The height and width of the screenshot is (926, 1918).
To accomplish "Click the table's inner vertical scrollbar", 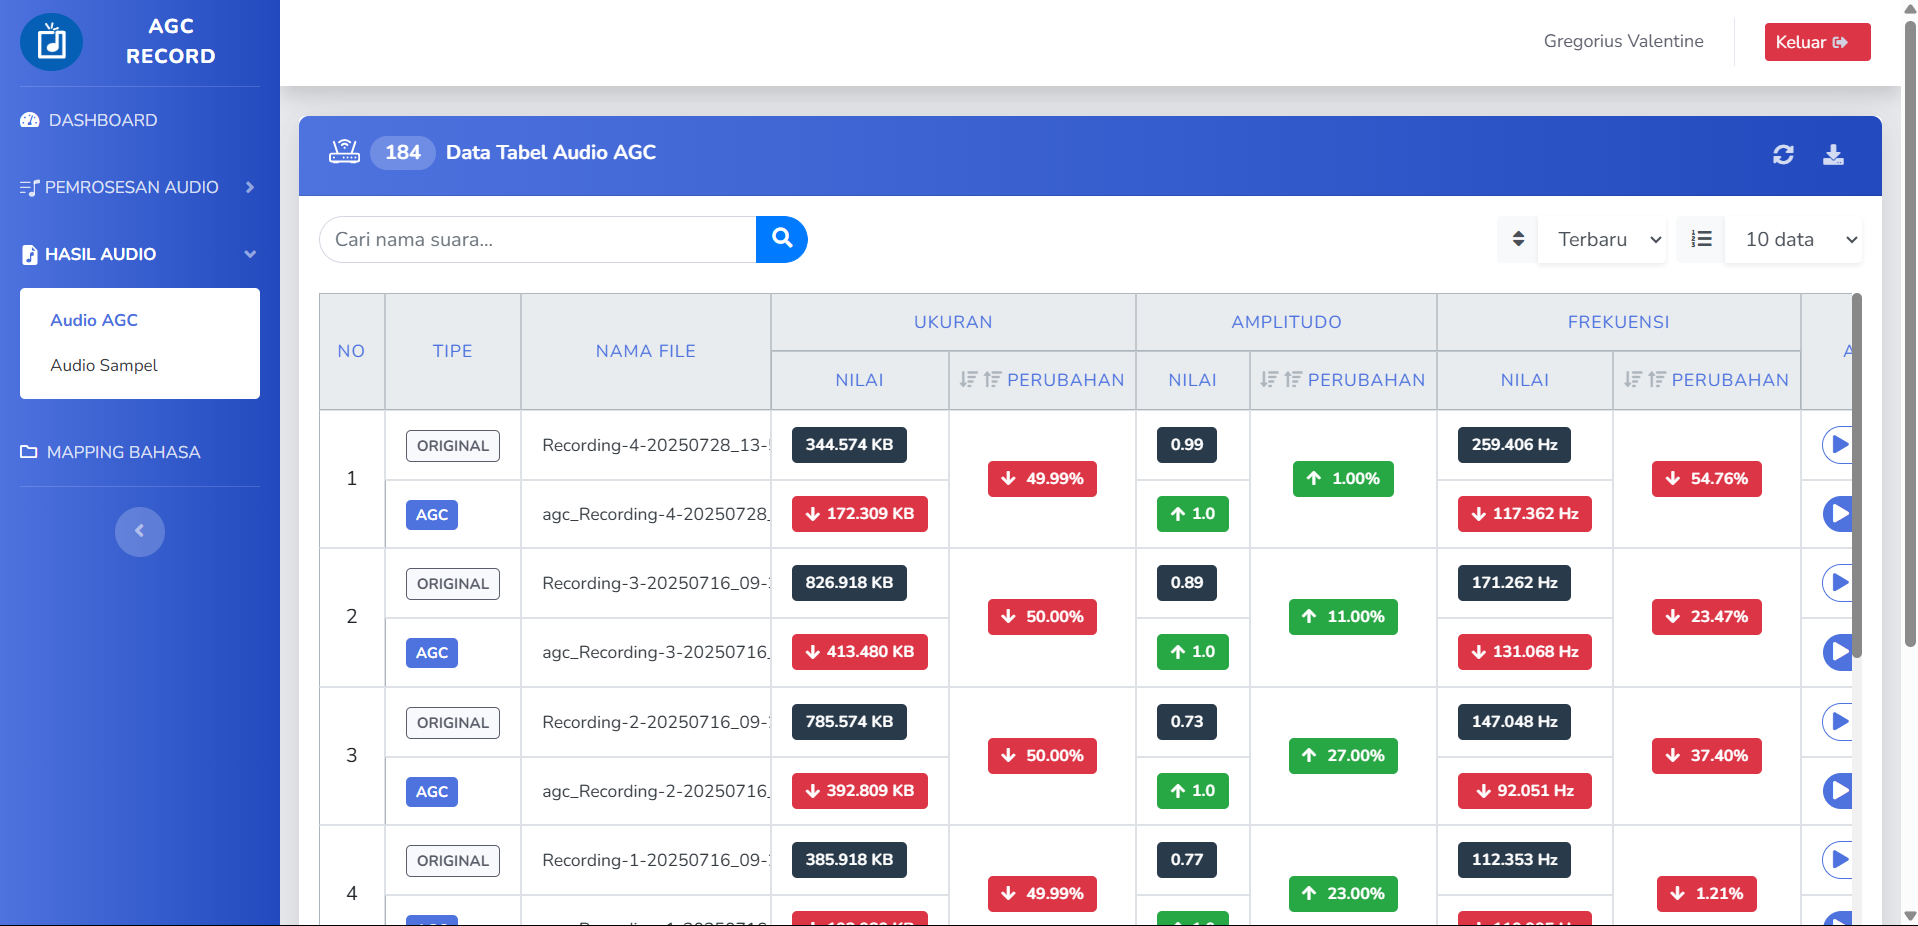I will pyautogui.click(x=1857, y=475).
